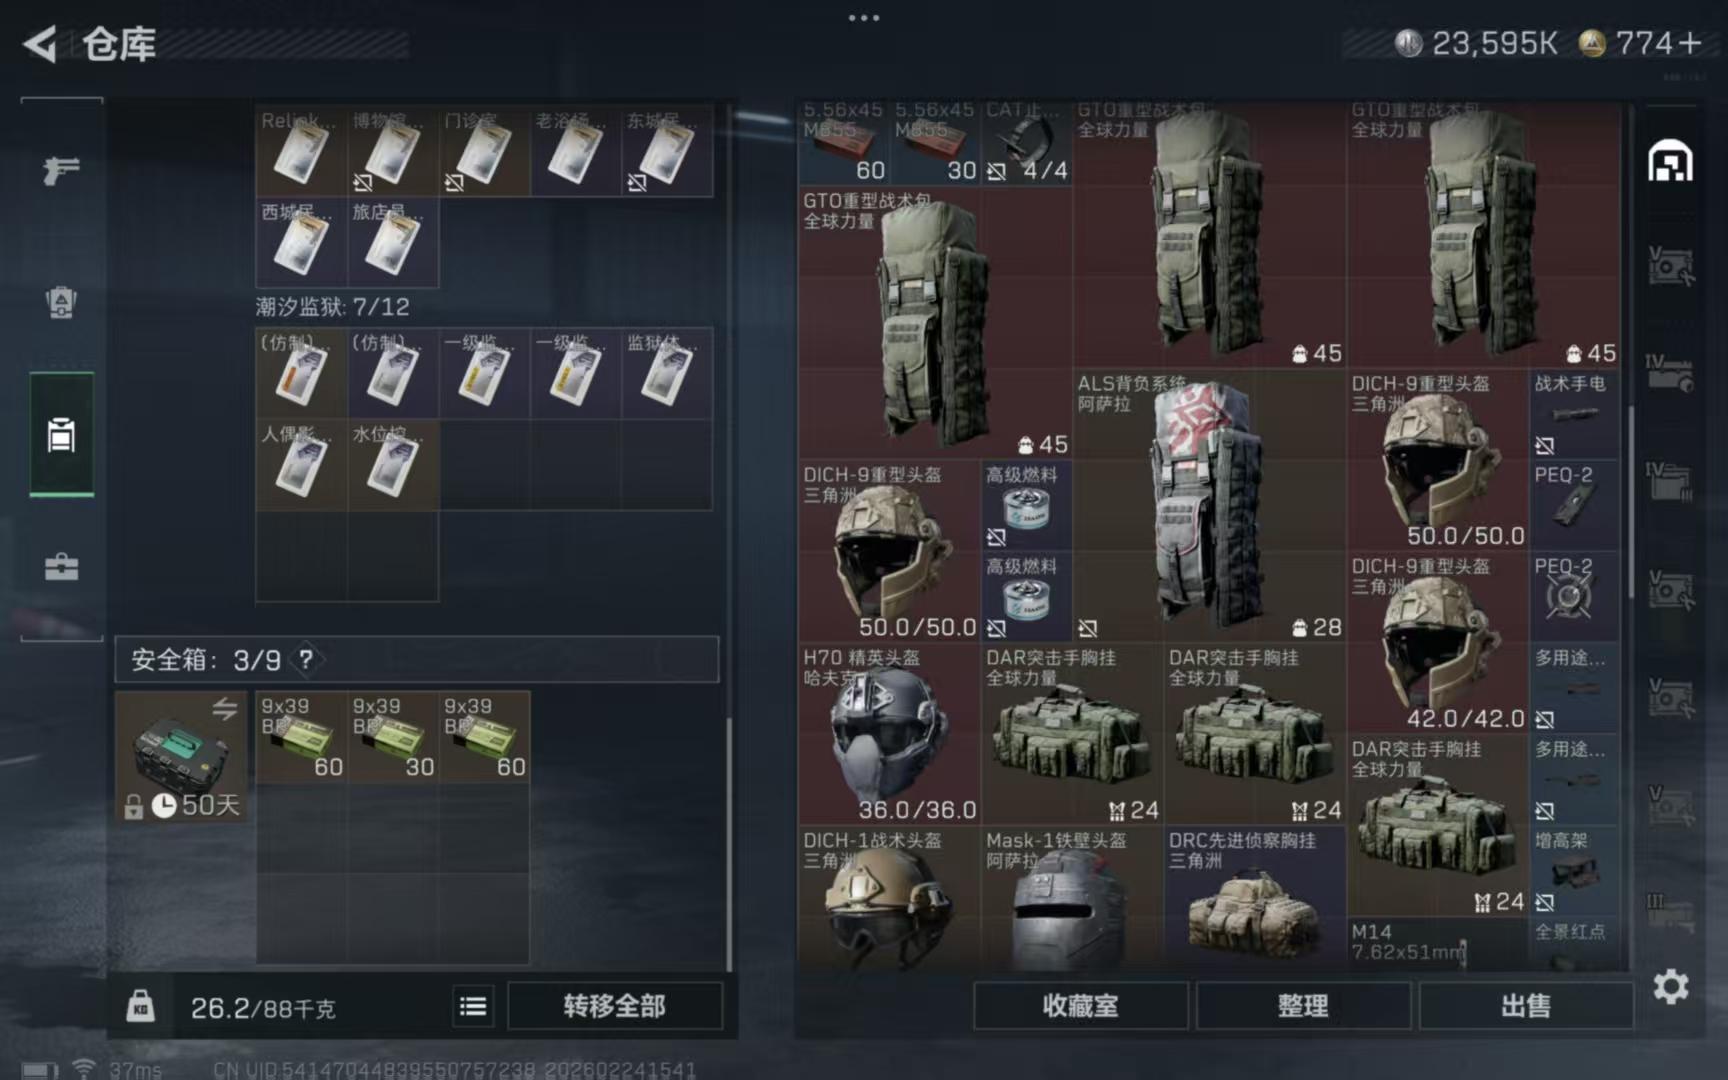This screenshot has height=1080, width=1728.
Task: Select the 东城居 keycard
Action: [x=667, y=151]
